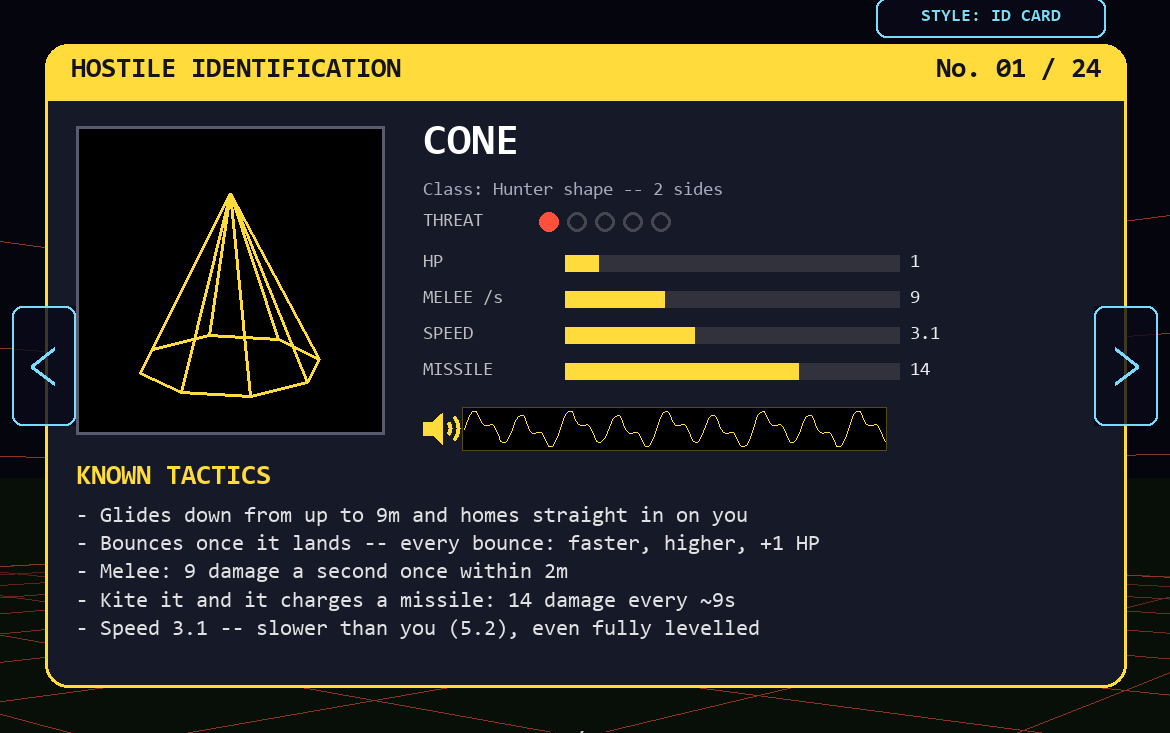Click the HOSTILE IDENTIFICATION header title
The height and width of the screenshot is (733, 1170).
coord(236,69)
